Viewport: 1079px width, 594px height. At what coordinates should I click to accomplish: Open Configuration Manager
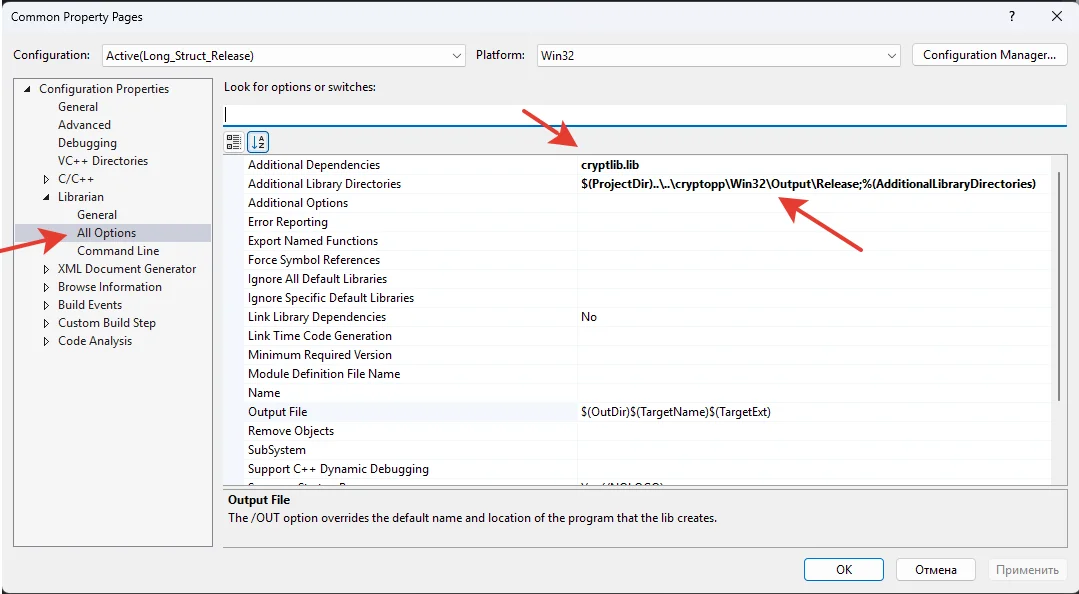click(x=989, y=55)
